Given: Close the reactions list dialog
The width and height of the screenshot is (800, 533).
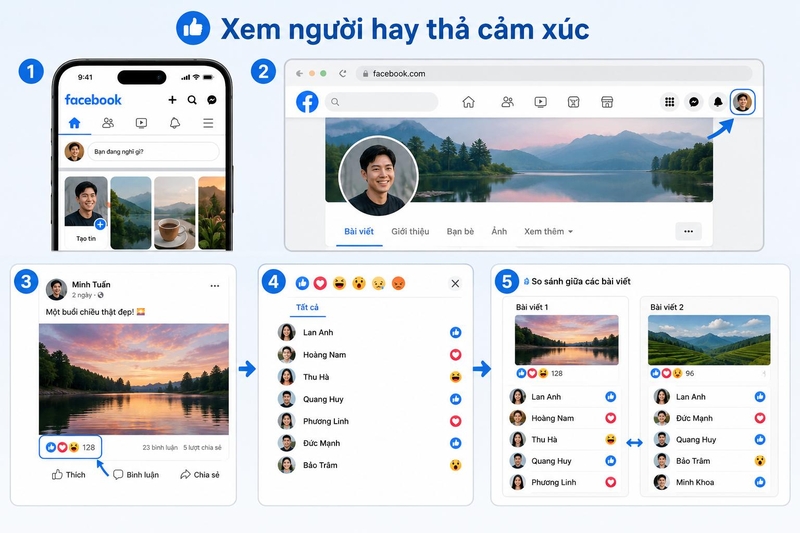Looking at the screenshot, I should 455,283.
